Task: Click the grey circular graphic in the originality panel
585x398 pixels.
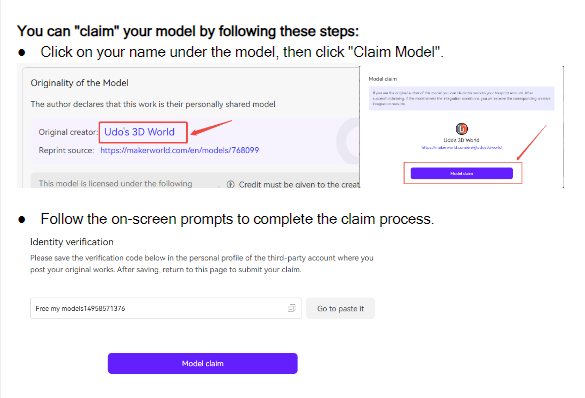Action: 348,141
